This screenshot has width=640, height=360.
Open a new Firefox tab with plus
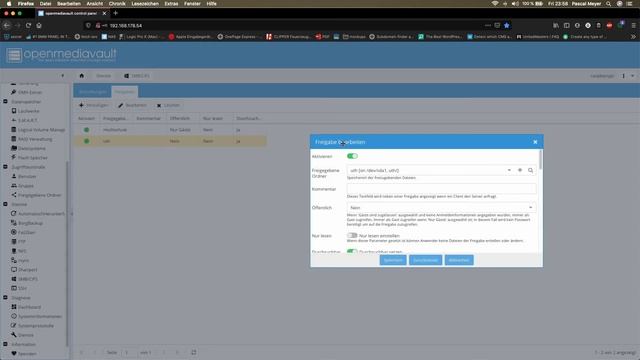coord(116,13)
